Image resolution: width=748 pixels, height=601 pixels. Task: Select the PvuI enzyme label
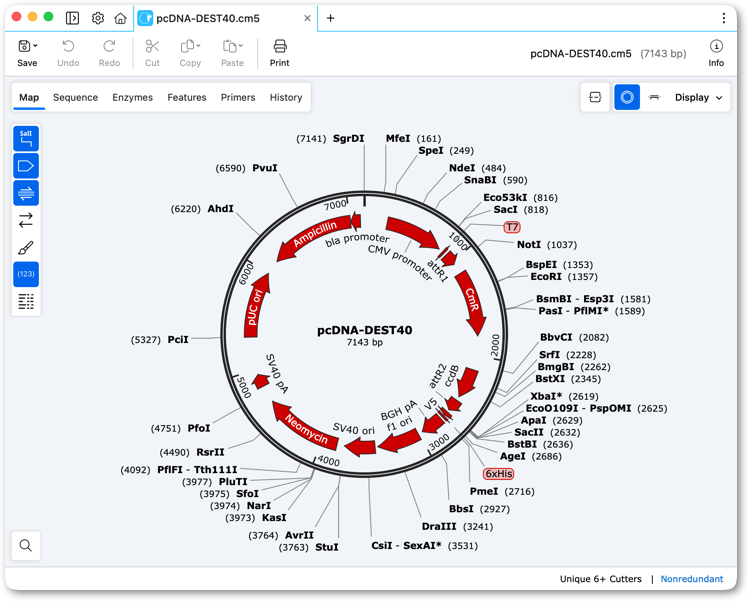(265, 168)
